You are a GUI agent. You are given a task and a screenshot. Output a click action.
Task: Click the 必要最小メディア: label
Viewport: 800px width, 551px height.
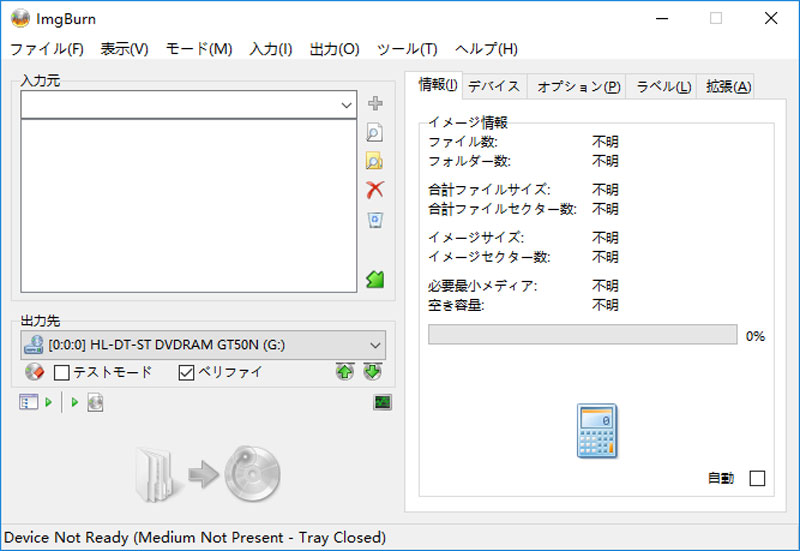[x=483, y=286]
